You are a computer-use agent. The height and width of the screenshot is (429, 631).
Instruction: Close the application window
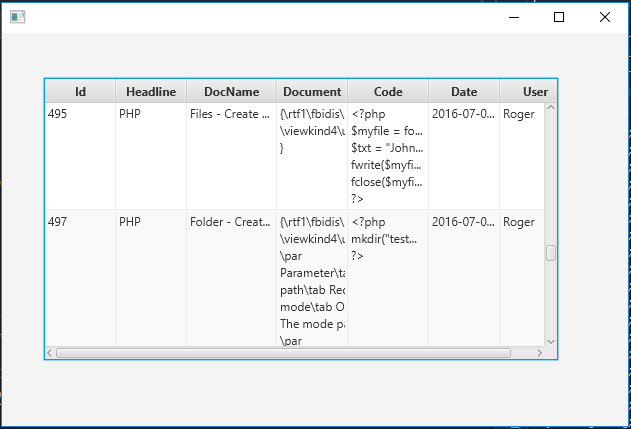point(605,17)
